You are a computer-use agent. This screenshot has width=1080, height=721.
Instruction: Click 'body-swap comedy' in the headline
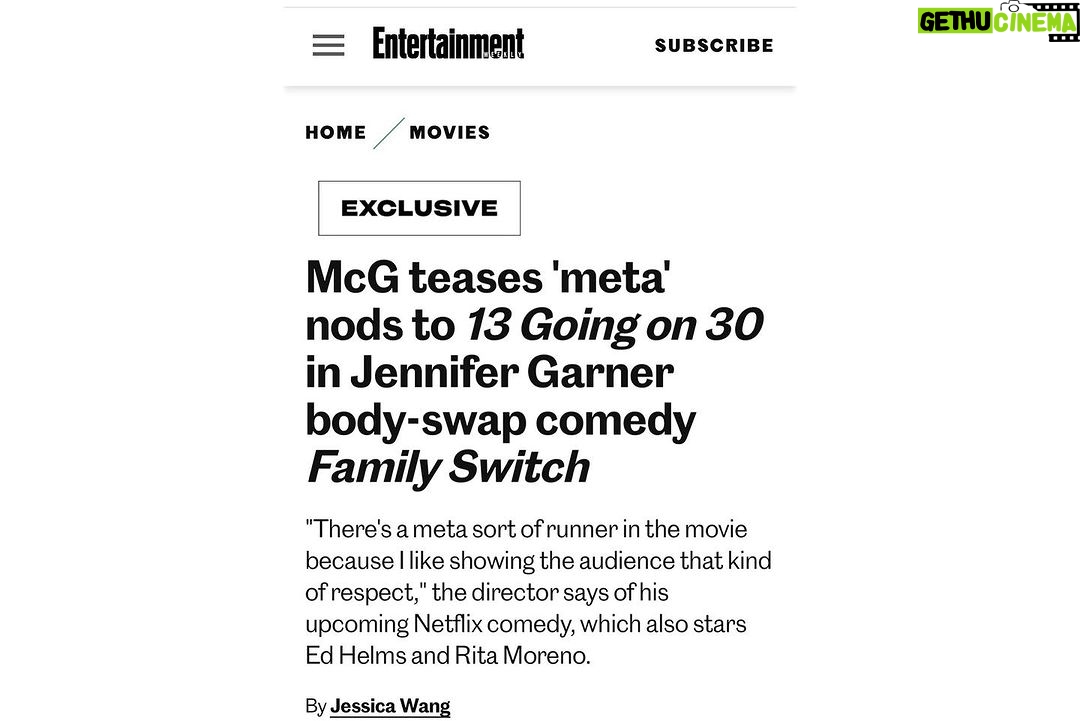tap(501, 420)
